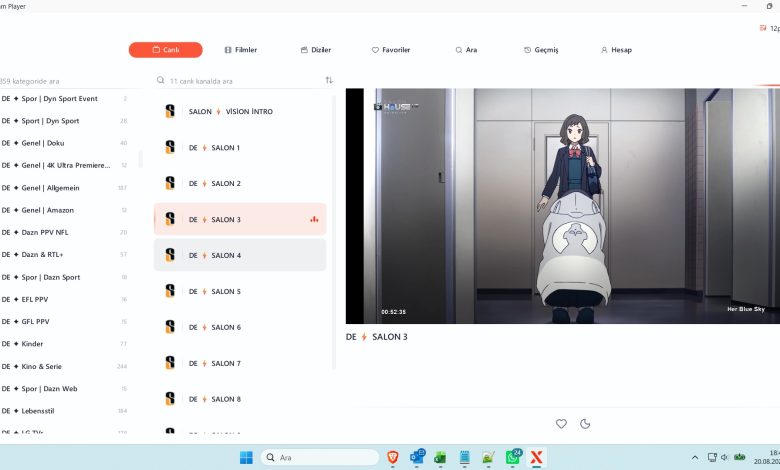Click the SALON 7 channel logo
The height and width of the screenshot is (470, 780).
[170, 363]
